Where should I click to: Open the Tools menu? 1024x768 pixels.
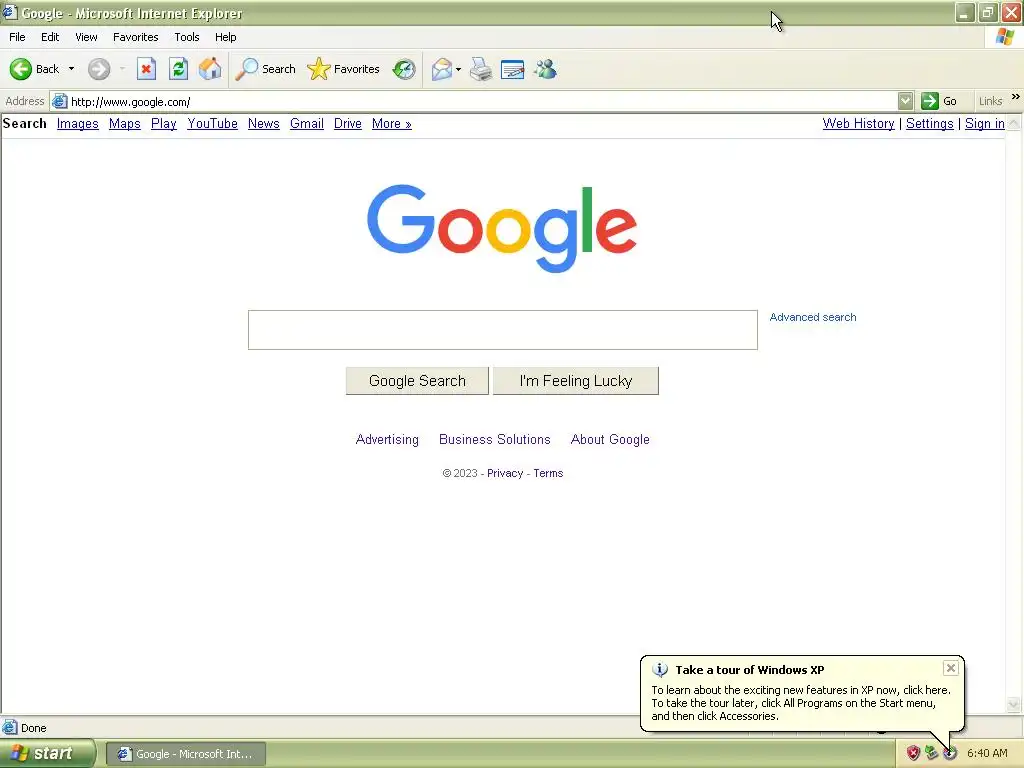[187, 37]
